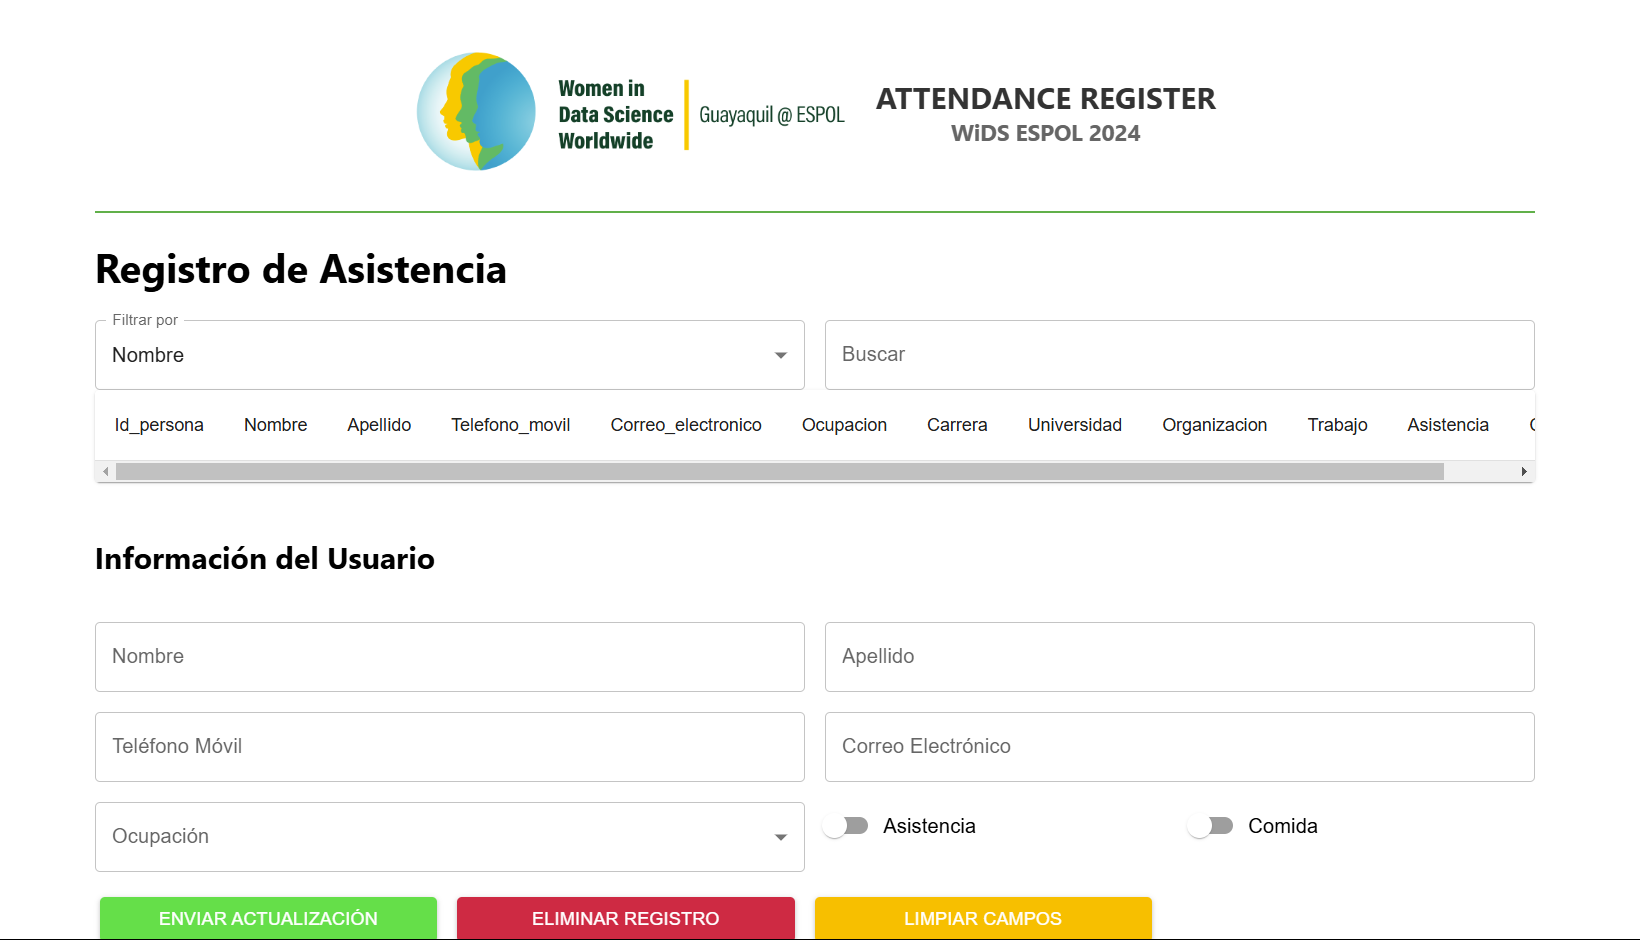Click the Asistencia column header

1448,425
